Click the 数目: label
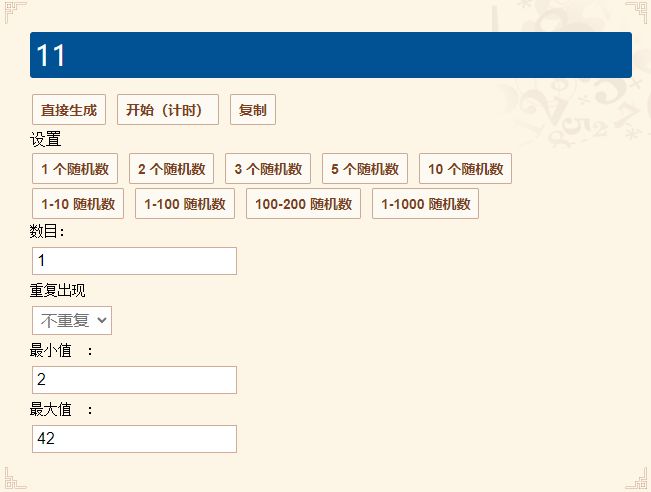Viewport: 651px width, 492px height. [x=47, y=231]
